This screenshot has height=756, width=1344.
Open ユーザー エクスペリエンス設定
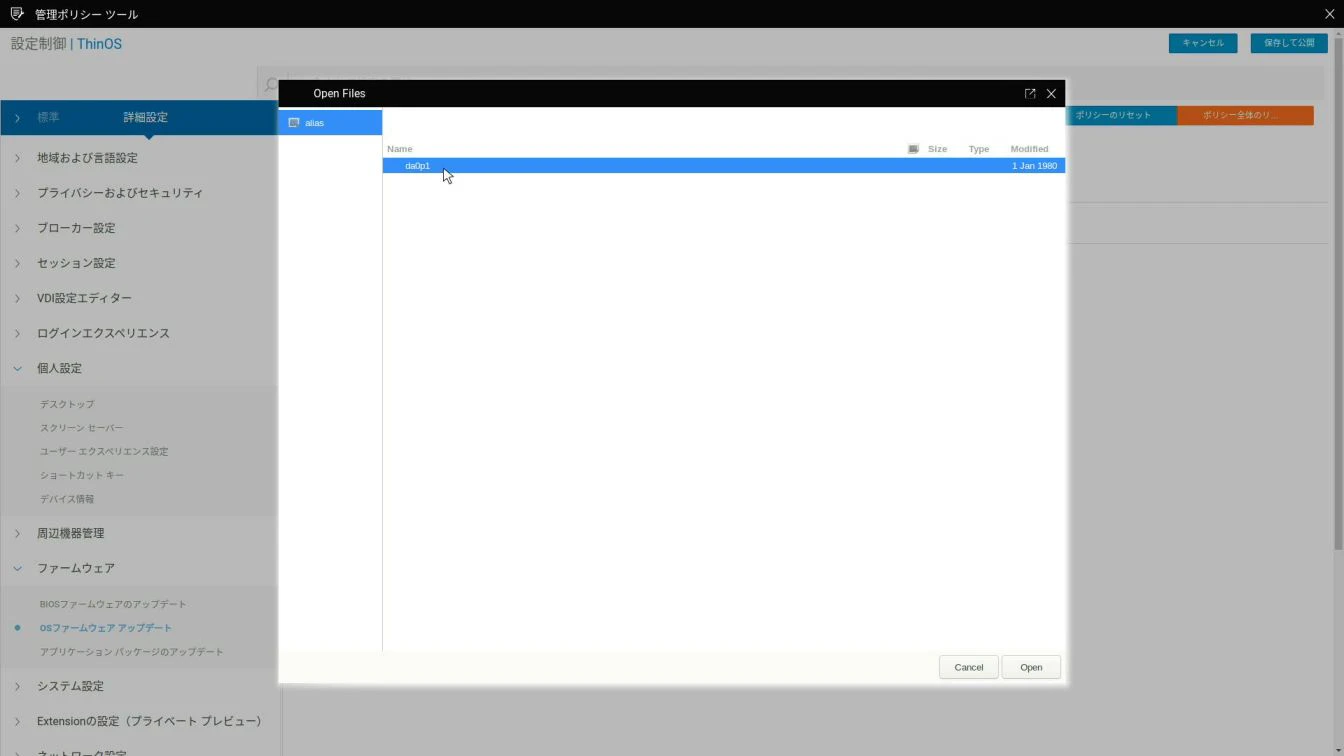click(104, 451)
